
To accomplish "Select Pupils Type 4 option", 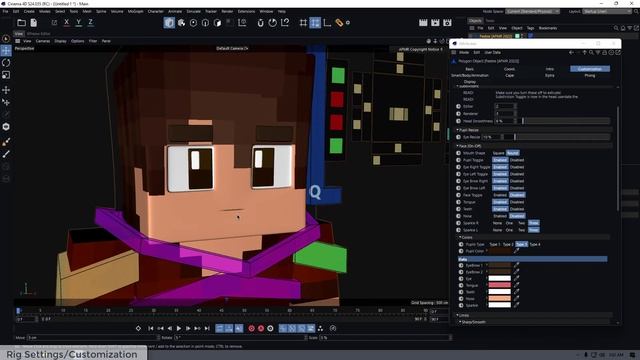I will [535, 244].
